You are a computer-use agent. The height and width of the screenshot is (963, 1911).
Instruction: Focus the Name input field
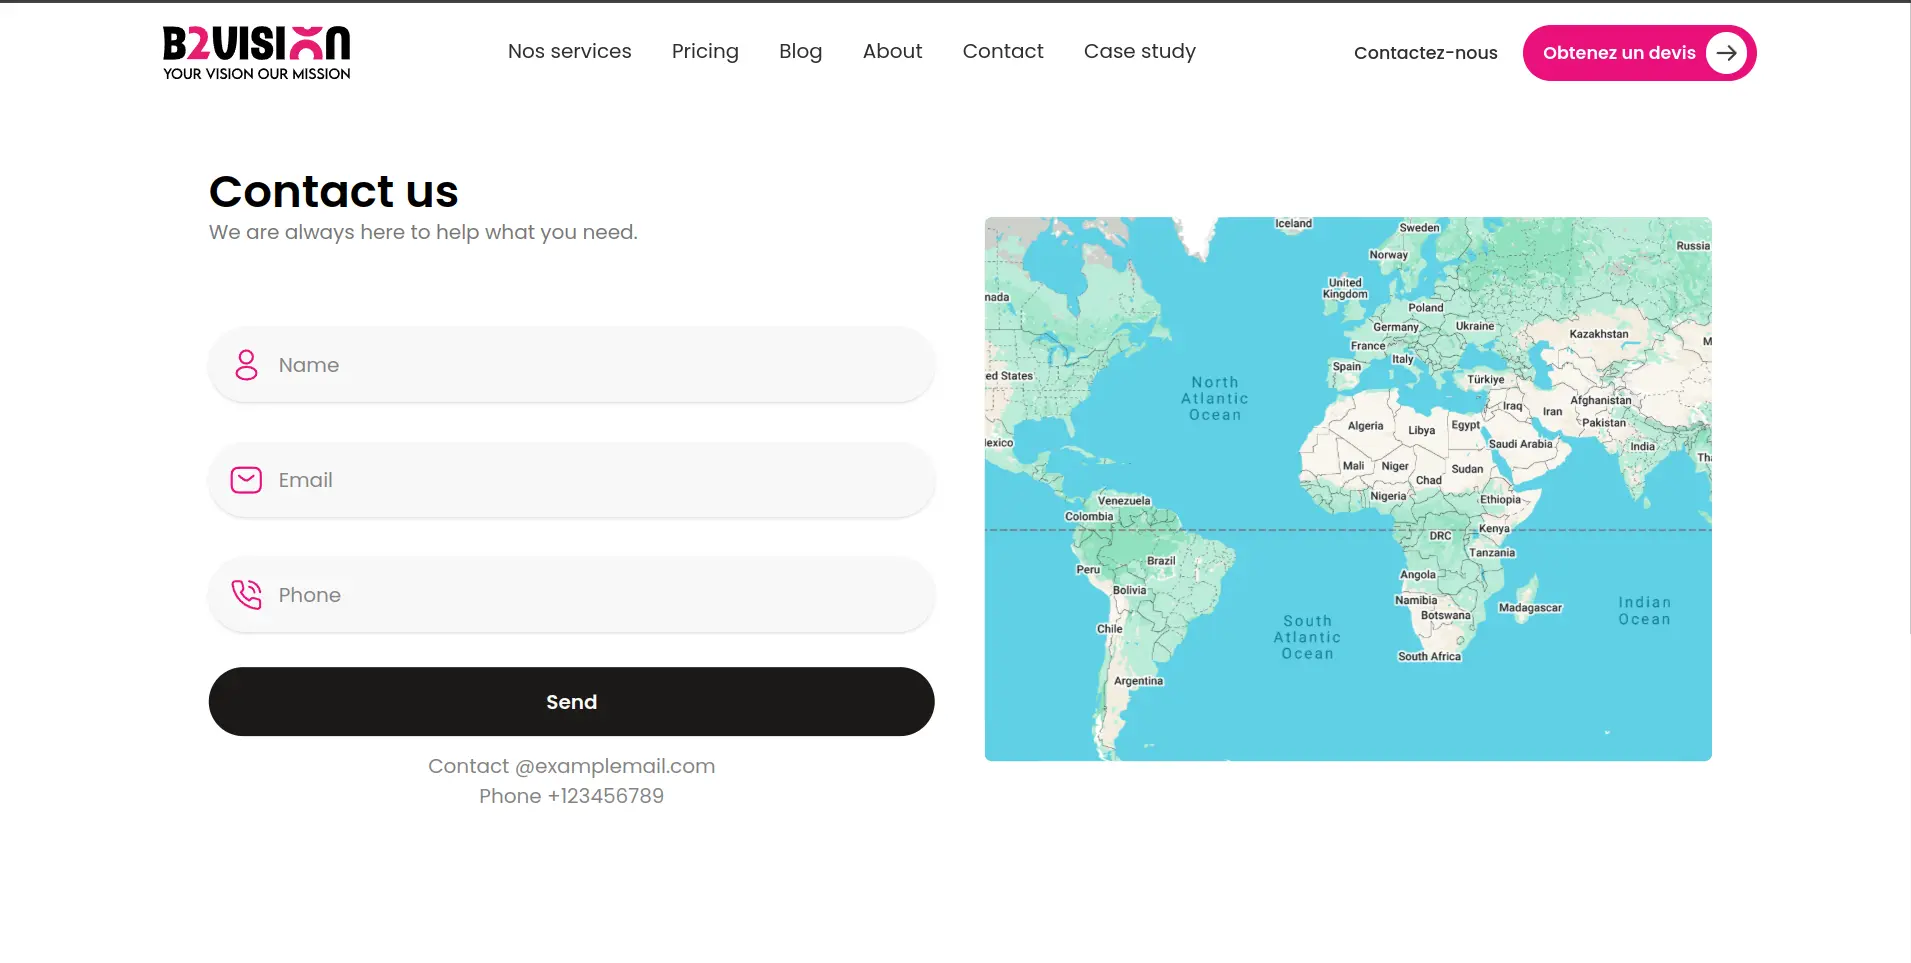coord(590,365)
